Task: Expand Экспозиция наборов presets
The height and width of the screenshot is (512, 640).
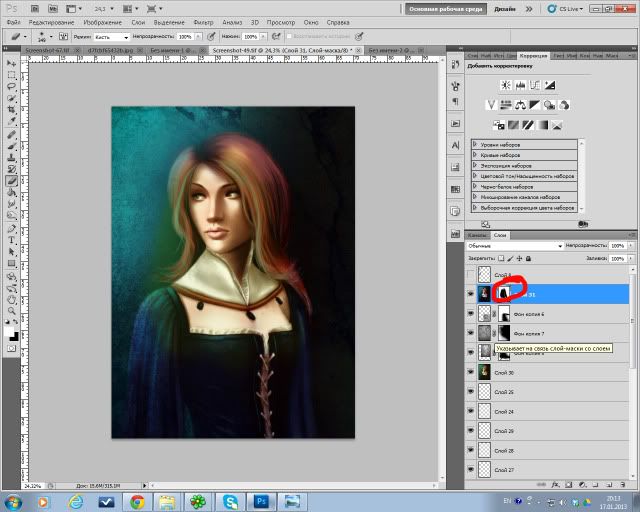Action: 475,165
